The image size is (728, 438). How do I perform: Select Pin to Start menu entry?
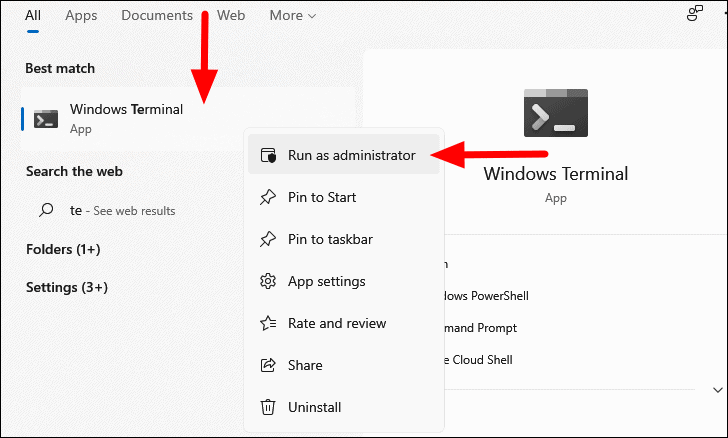[x=344, y=197]
